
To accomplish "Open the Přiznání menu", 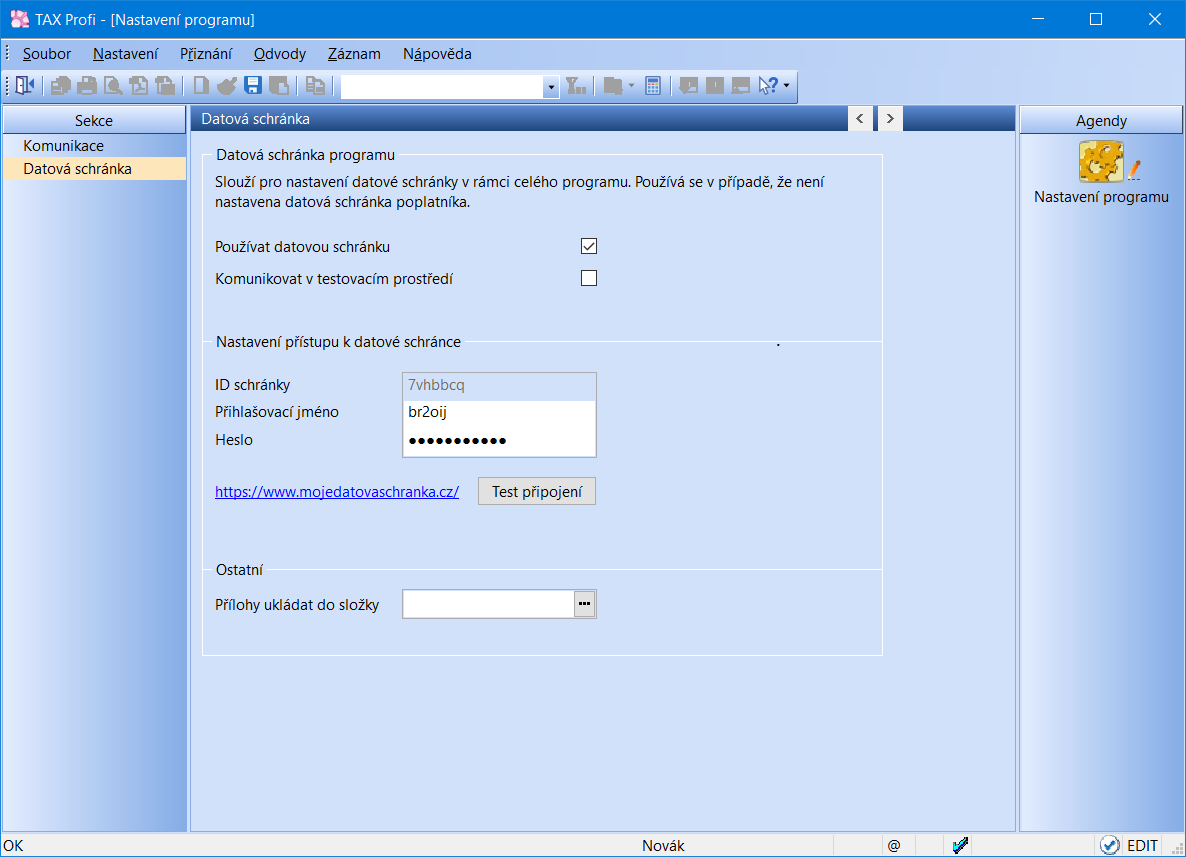I will coord(206,54).
